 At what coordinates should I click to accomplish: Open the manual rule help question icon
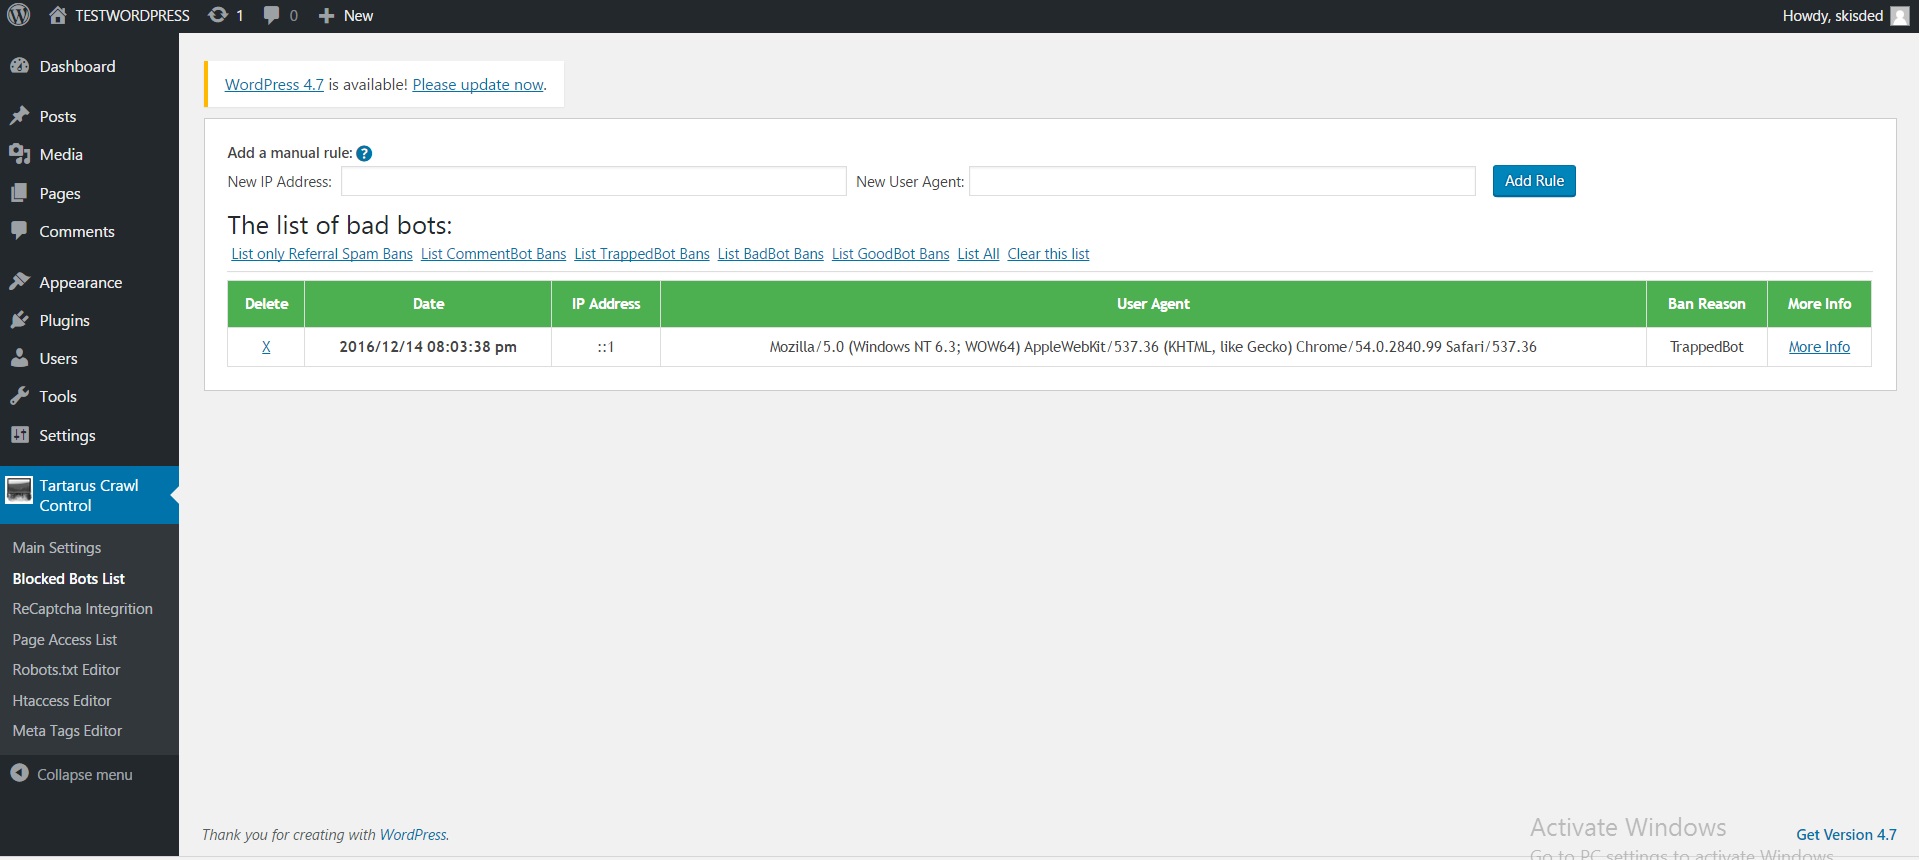[x=364, y=153]
